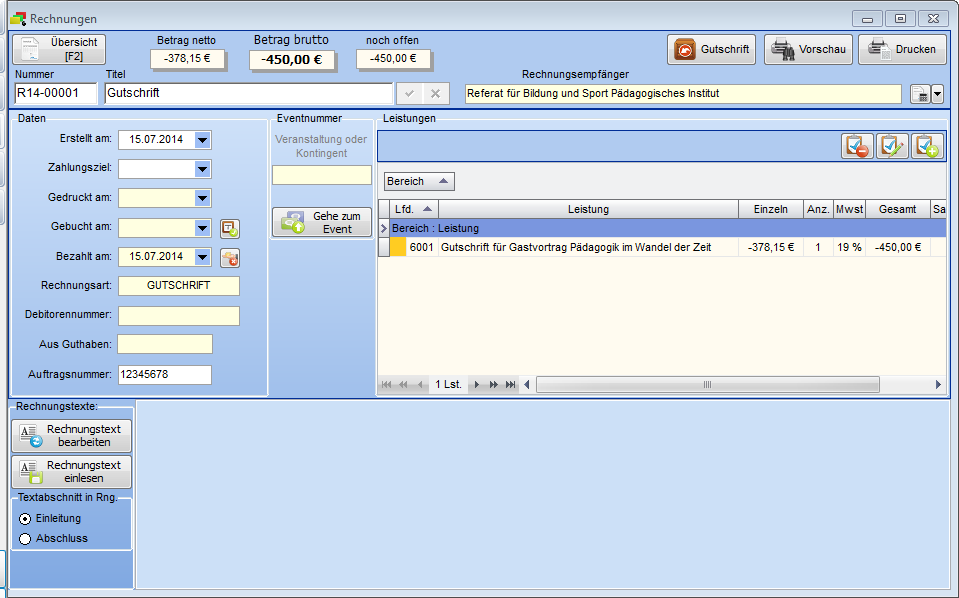Image resolution: width=959 pixels, height=598 pixels.
Task: Click the calculator icon next to Rechnungsempfänger
Action: click(919, 94)
